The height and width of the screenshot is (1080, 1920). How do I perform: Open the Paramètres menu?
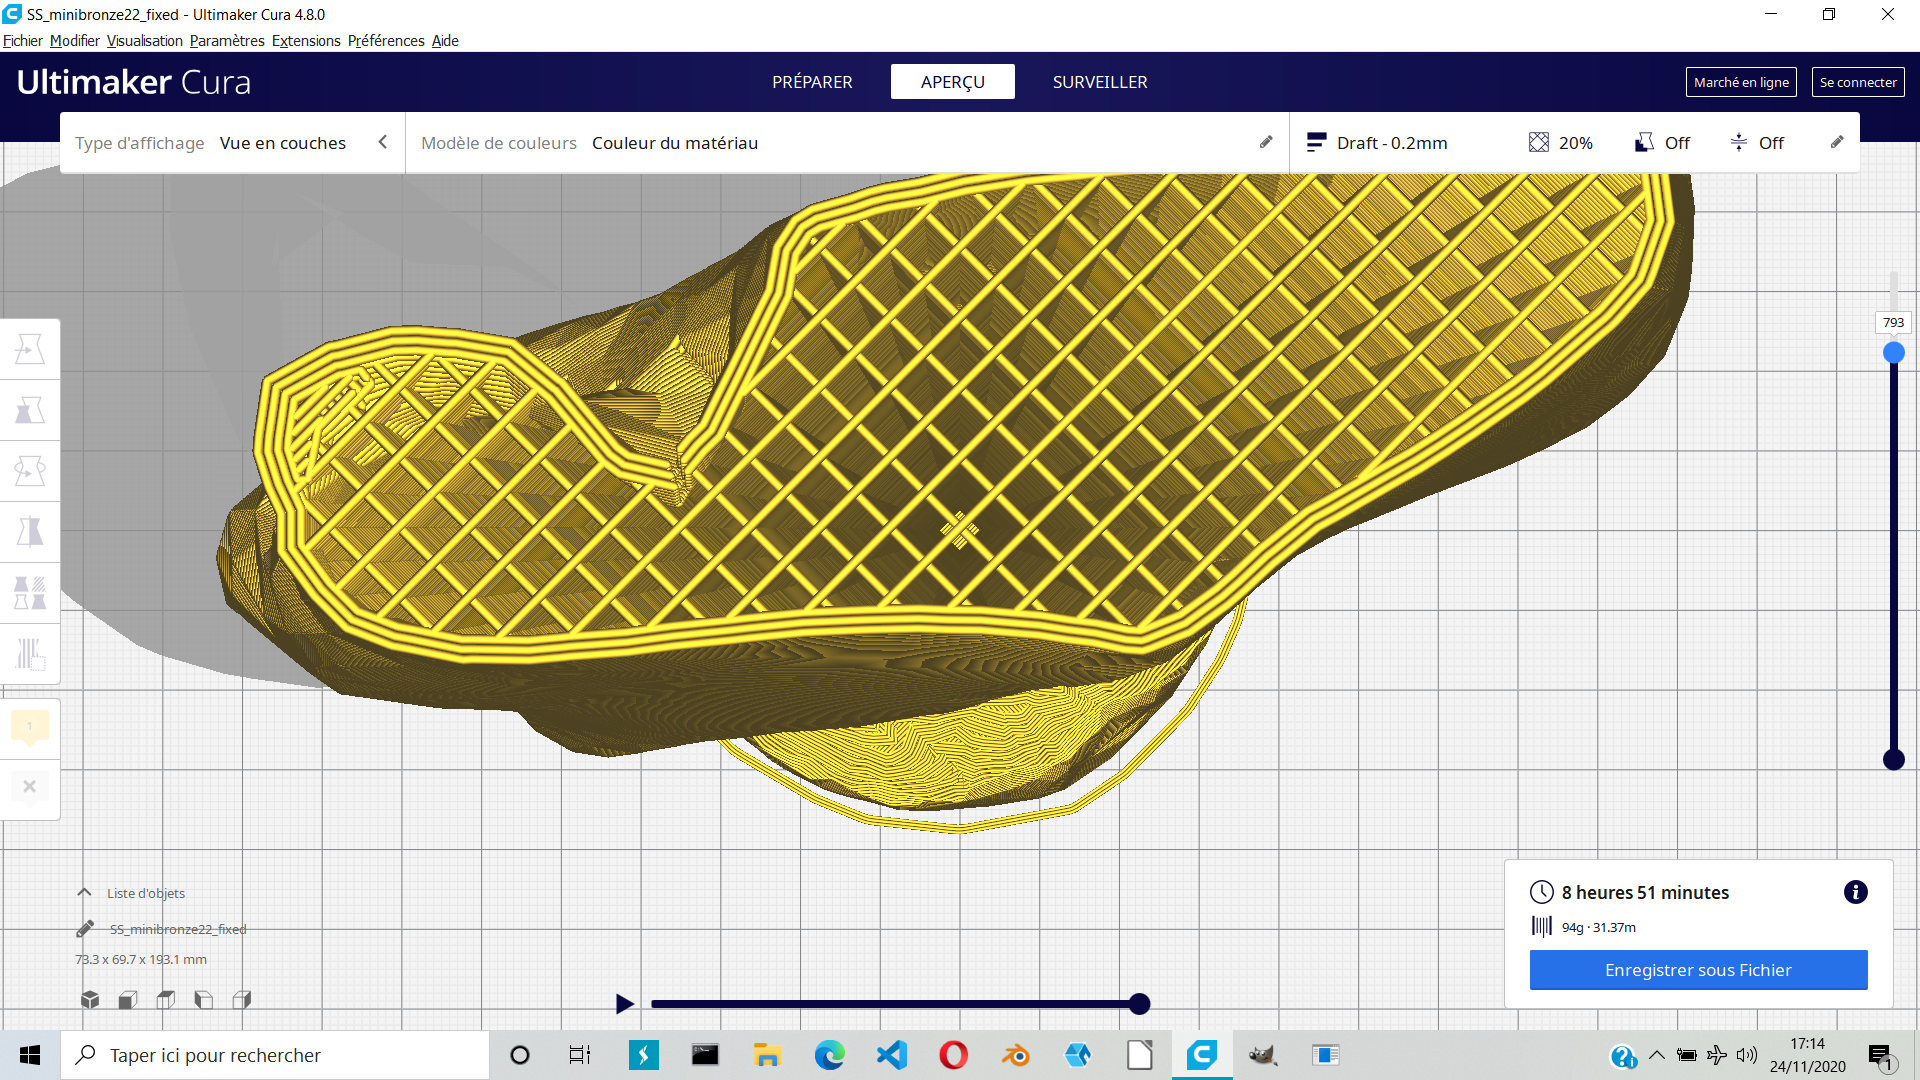tap(227, 41)
